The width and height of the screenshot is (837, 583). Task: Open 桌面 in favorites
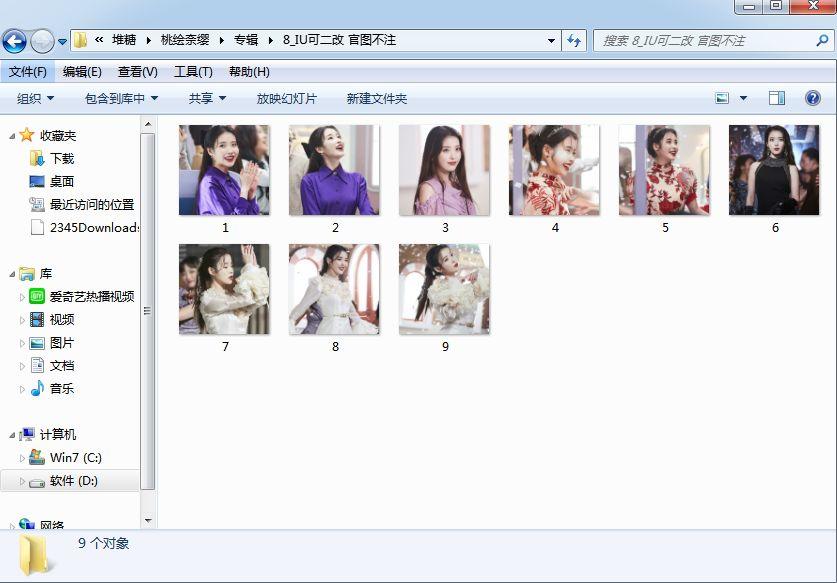(x=62, y=182)
